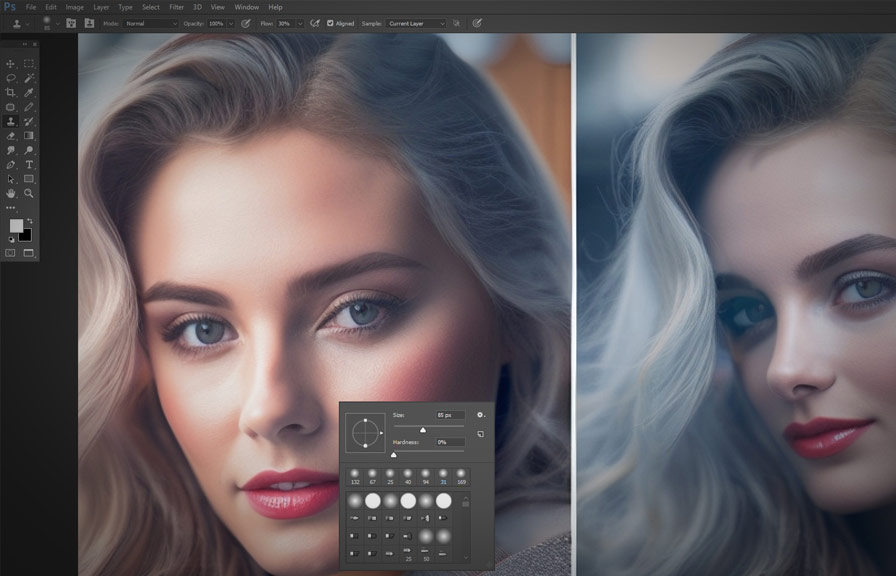The width and height of the screenshot is (896, 576).
Task: Click the Hardness percentage input field
Action: coord(449,441)
